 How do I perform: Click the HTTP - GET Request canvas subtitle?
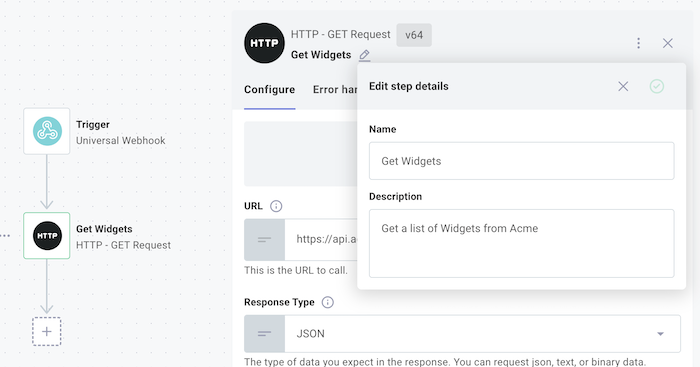123,245
